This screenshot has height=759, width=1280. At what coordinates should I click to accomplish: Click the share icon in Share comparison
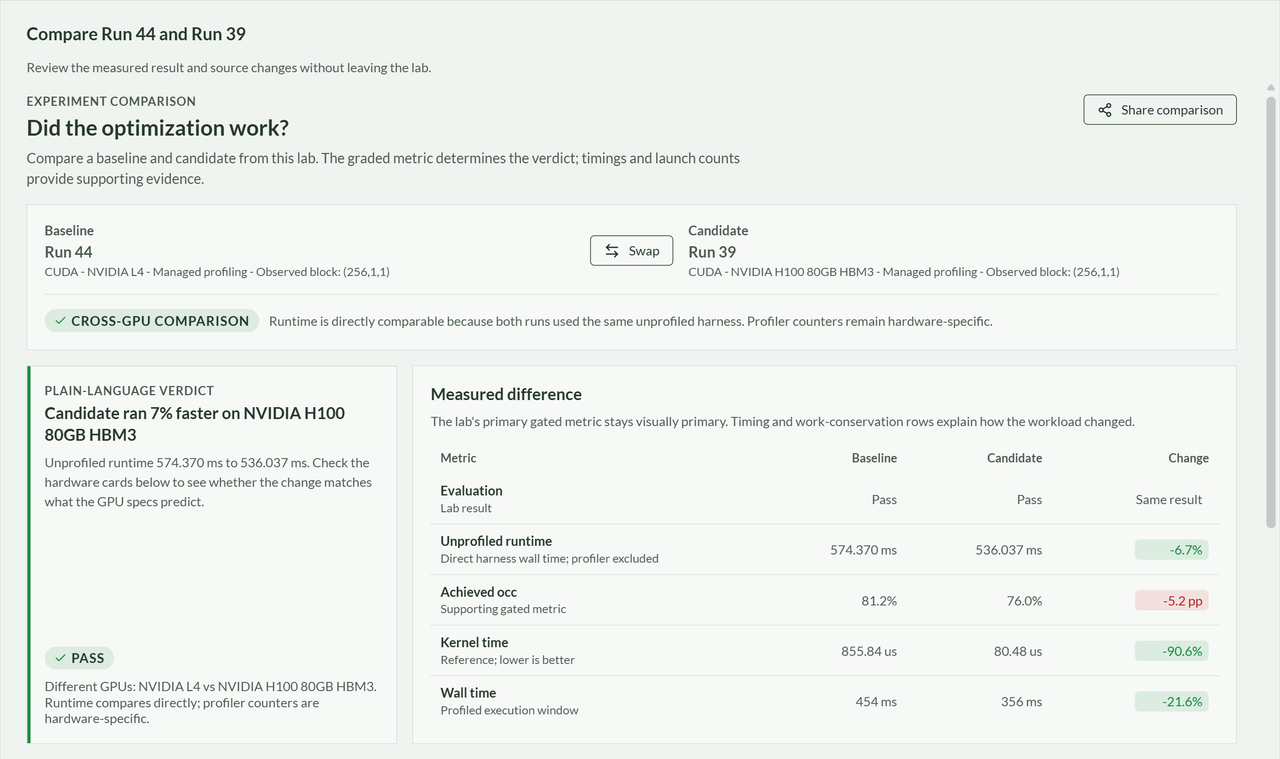click(1105, 110)
